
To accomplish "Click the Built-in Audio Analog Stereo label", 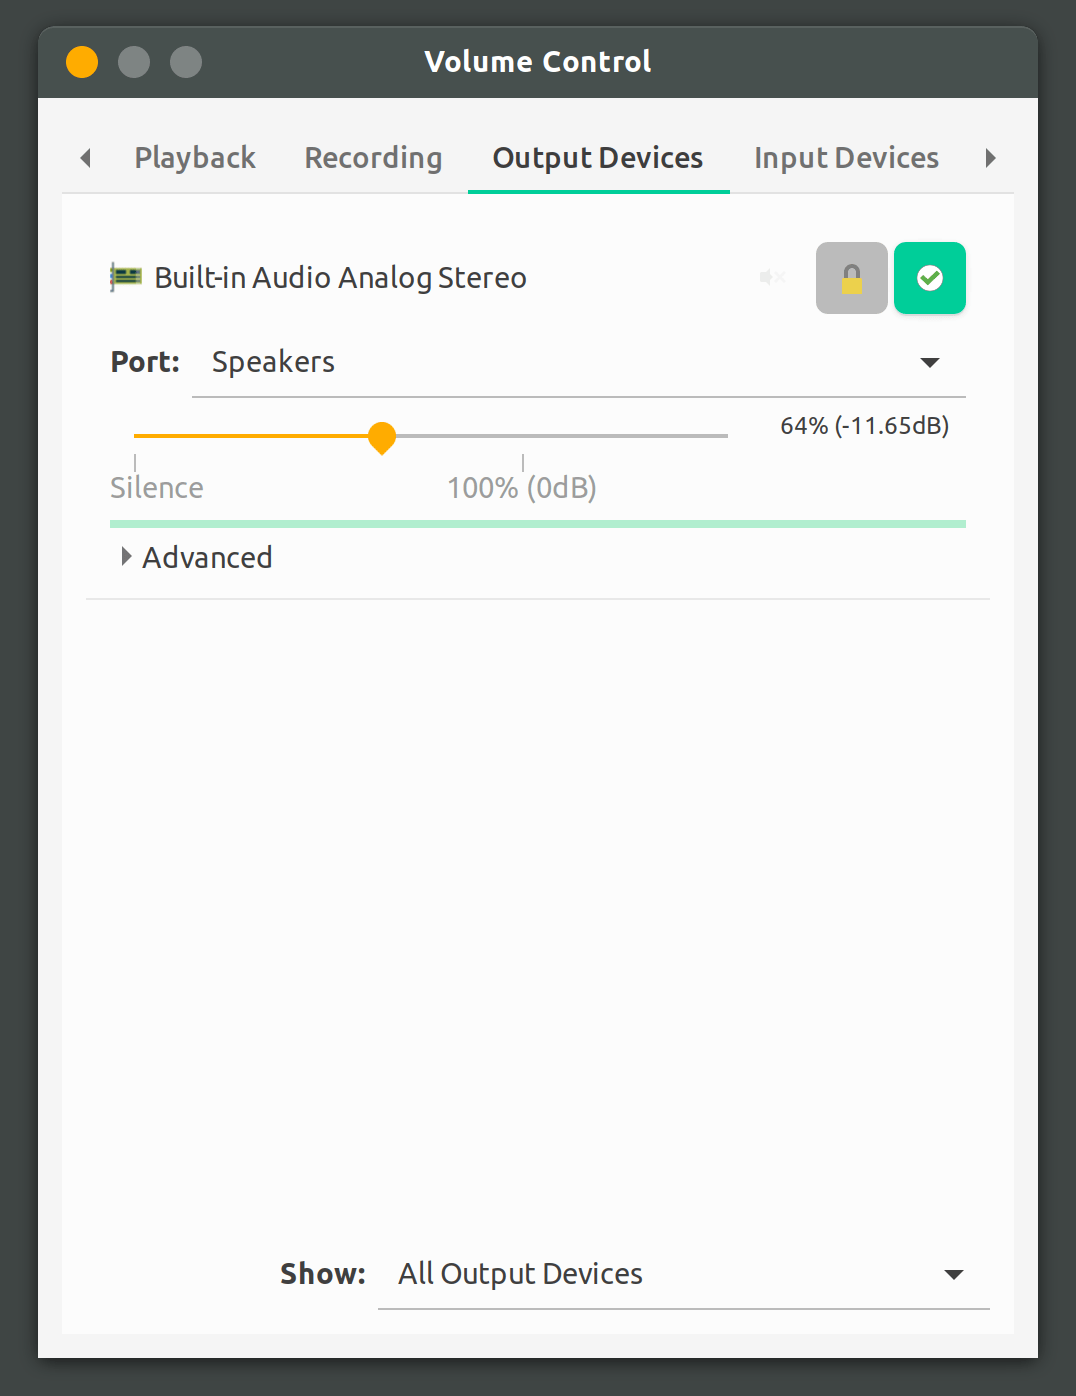I will (340, 277).
